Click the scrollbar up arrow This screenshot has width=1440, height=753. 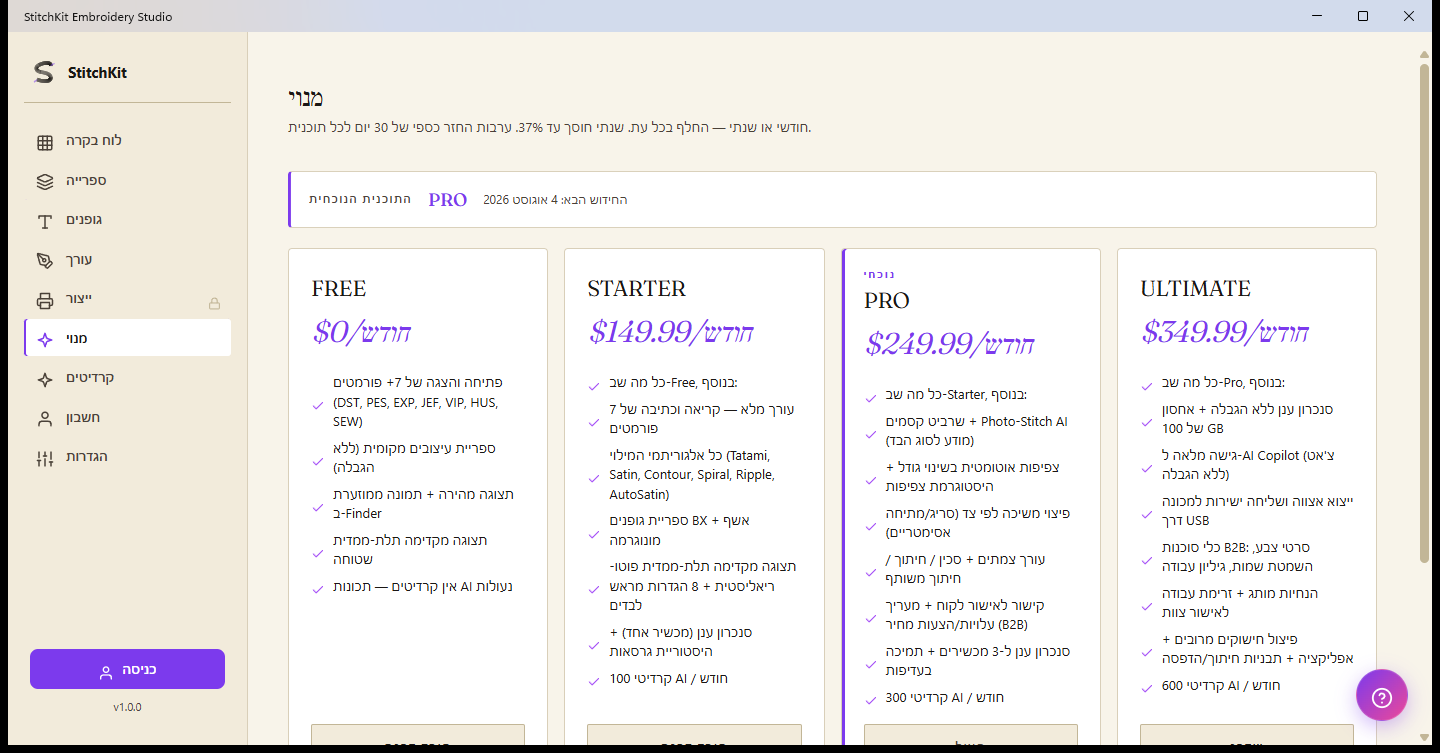[1425, 54]
